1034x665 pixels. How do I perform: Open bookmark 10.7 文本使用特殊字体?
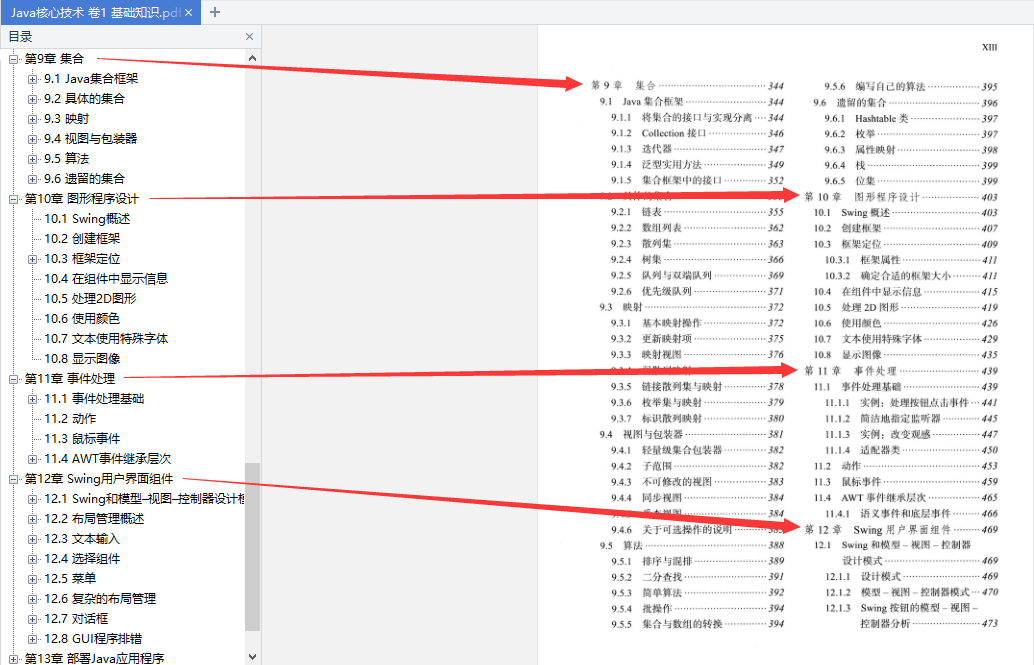click(106, 338)
